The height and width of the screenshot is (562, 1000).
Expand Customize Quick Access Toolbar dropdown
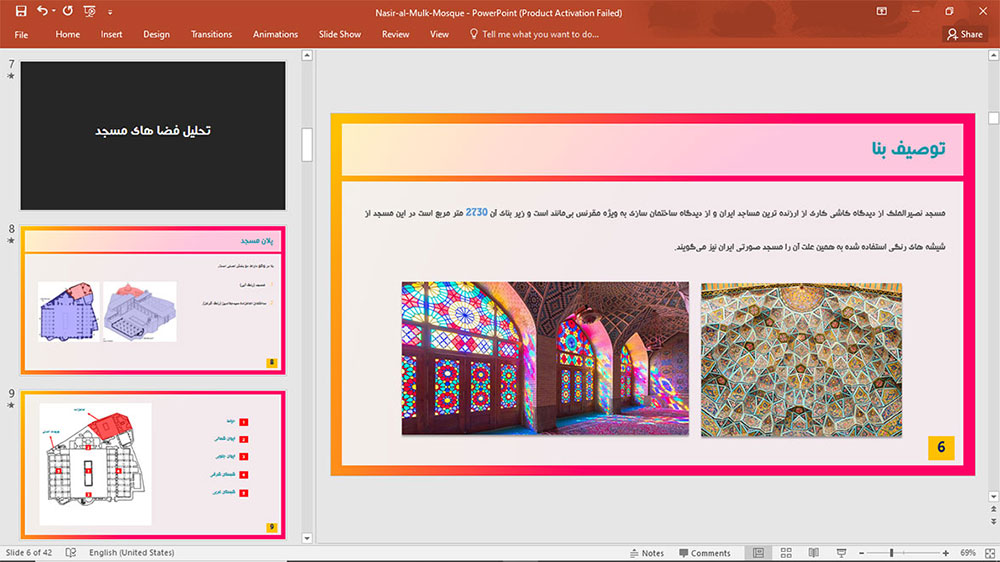(x=110, y=11)
